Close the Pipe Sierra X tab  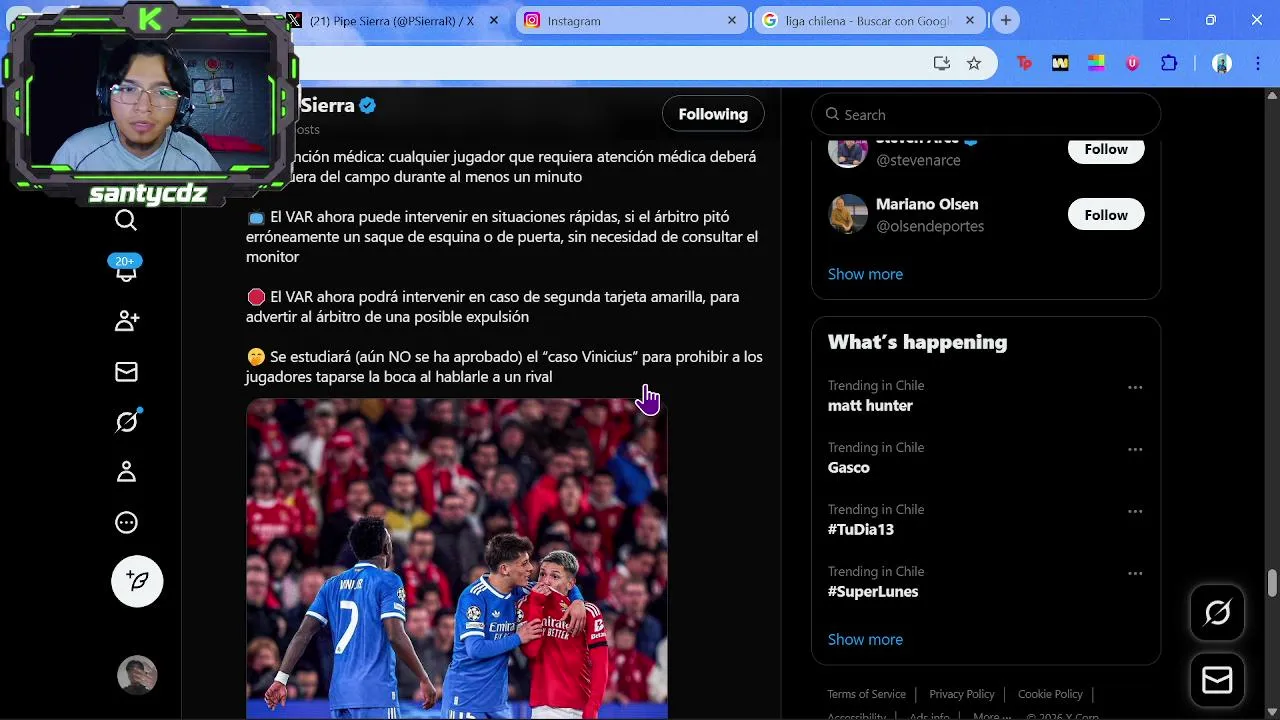tap(494, 20)
